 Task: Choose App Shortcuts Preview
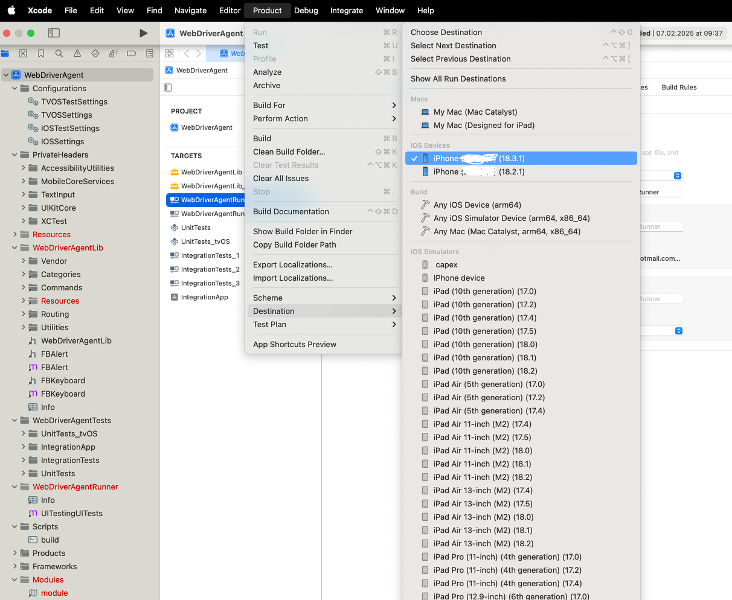coord(324,344)
